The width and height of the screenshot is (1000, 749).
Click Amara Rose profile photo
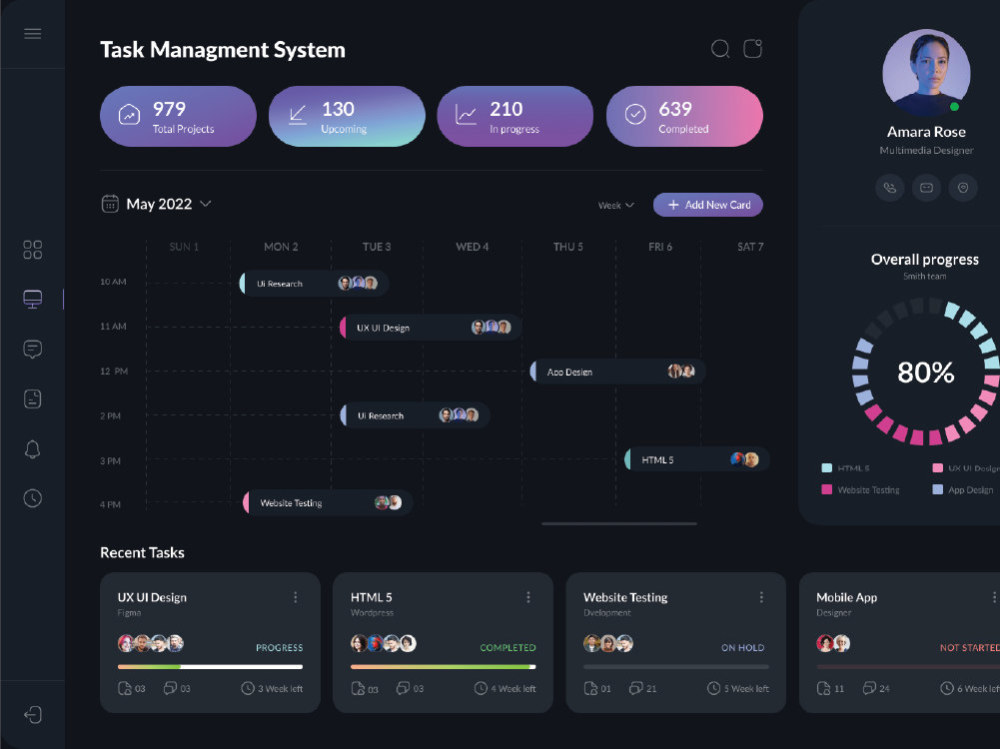point(926,73)
